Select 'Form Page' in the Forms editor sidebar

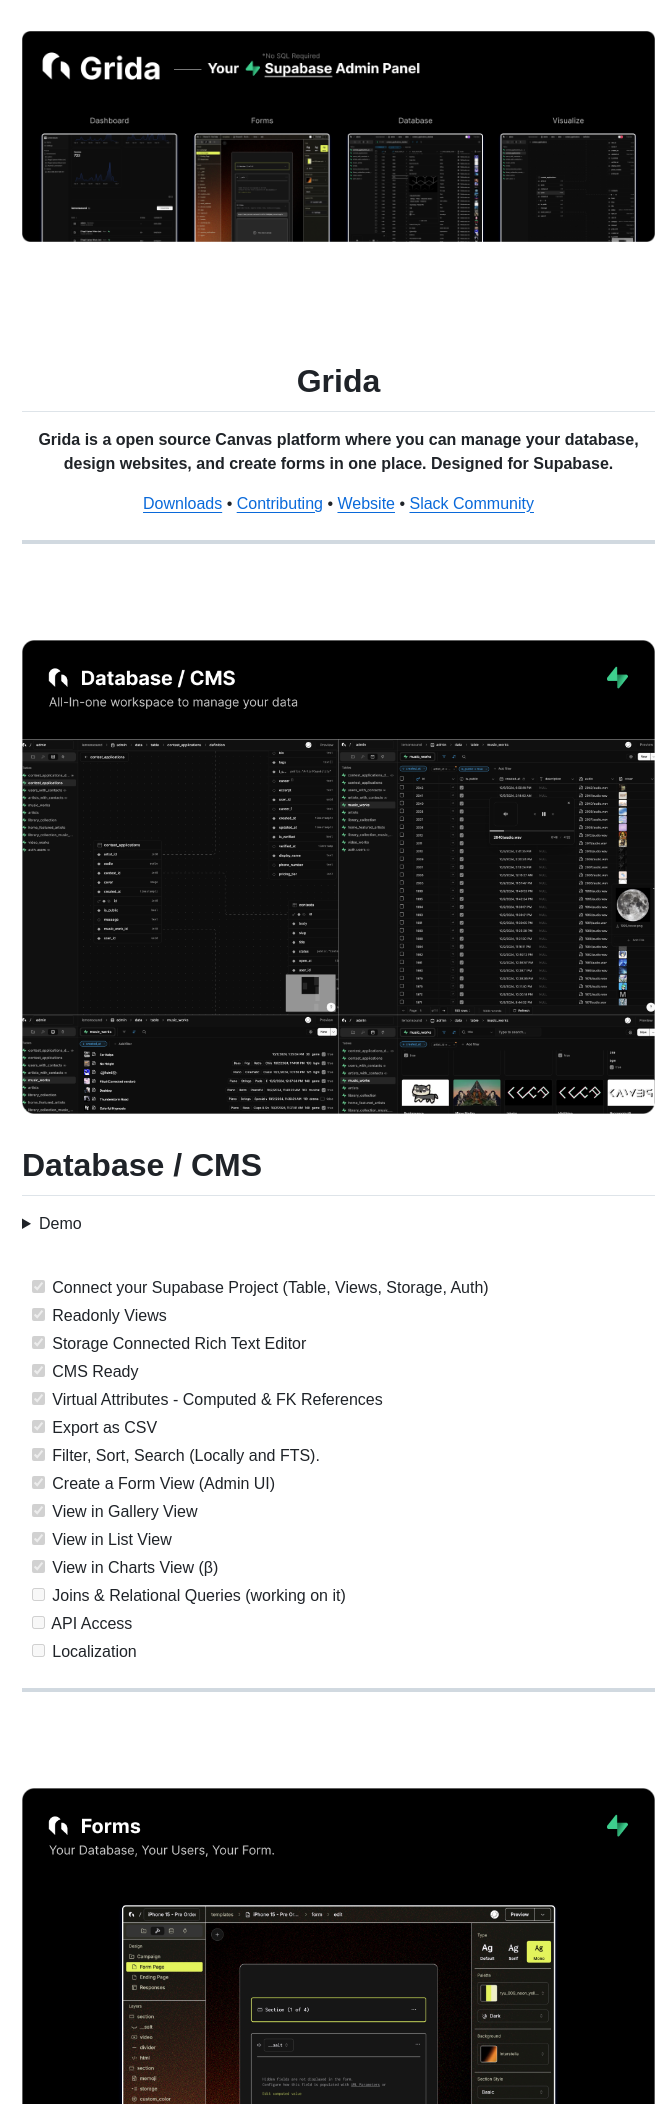(x=165, y=1967)
